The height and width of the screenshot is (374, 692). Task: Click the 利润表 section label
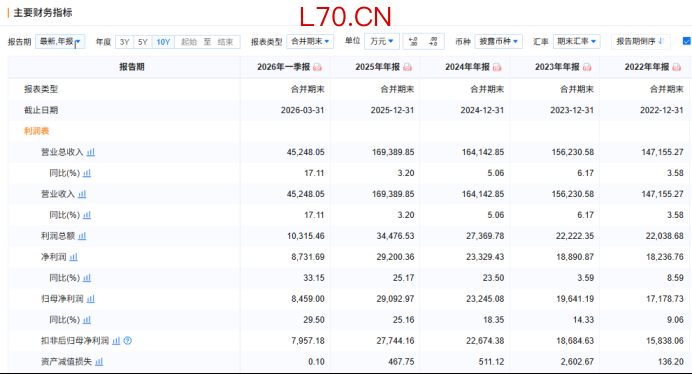(x=37, y=131)
